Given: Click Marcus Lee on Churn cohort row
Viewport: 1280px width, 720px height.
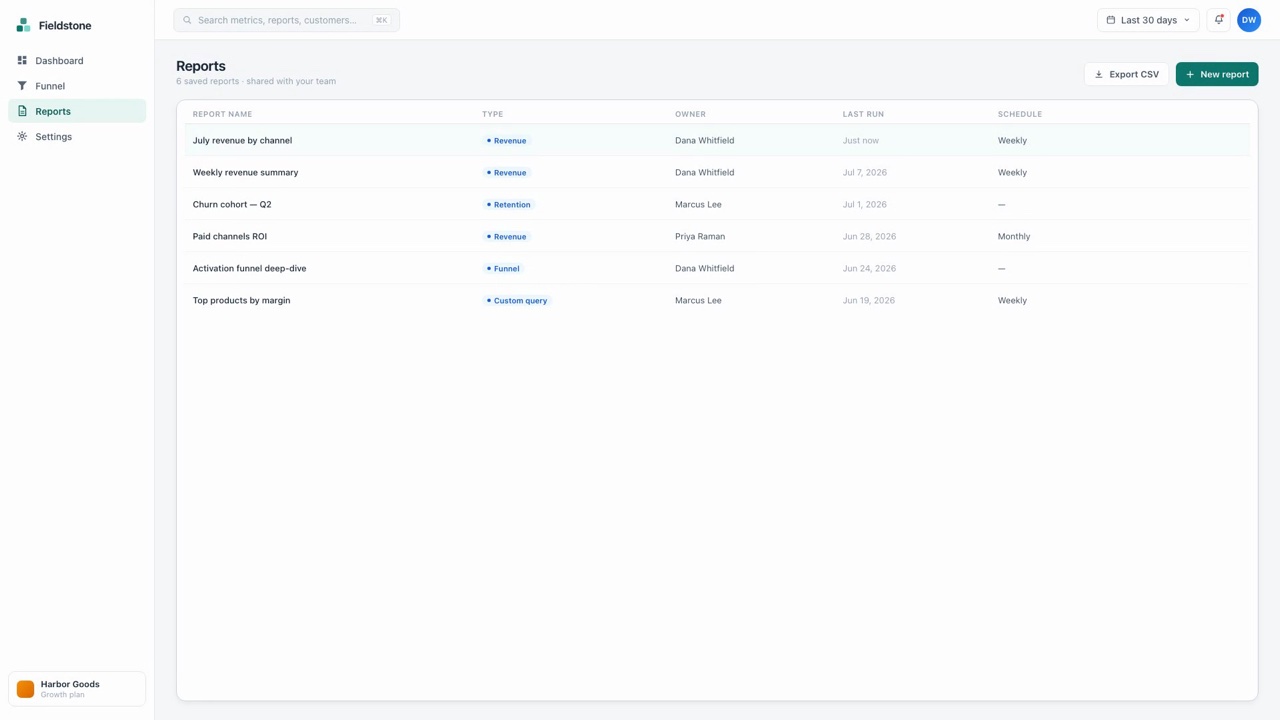Looking at the screenshot, I should [698, 204].
